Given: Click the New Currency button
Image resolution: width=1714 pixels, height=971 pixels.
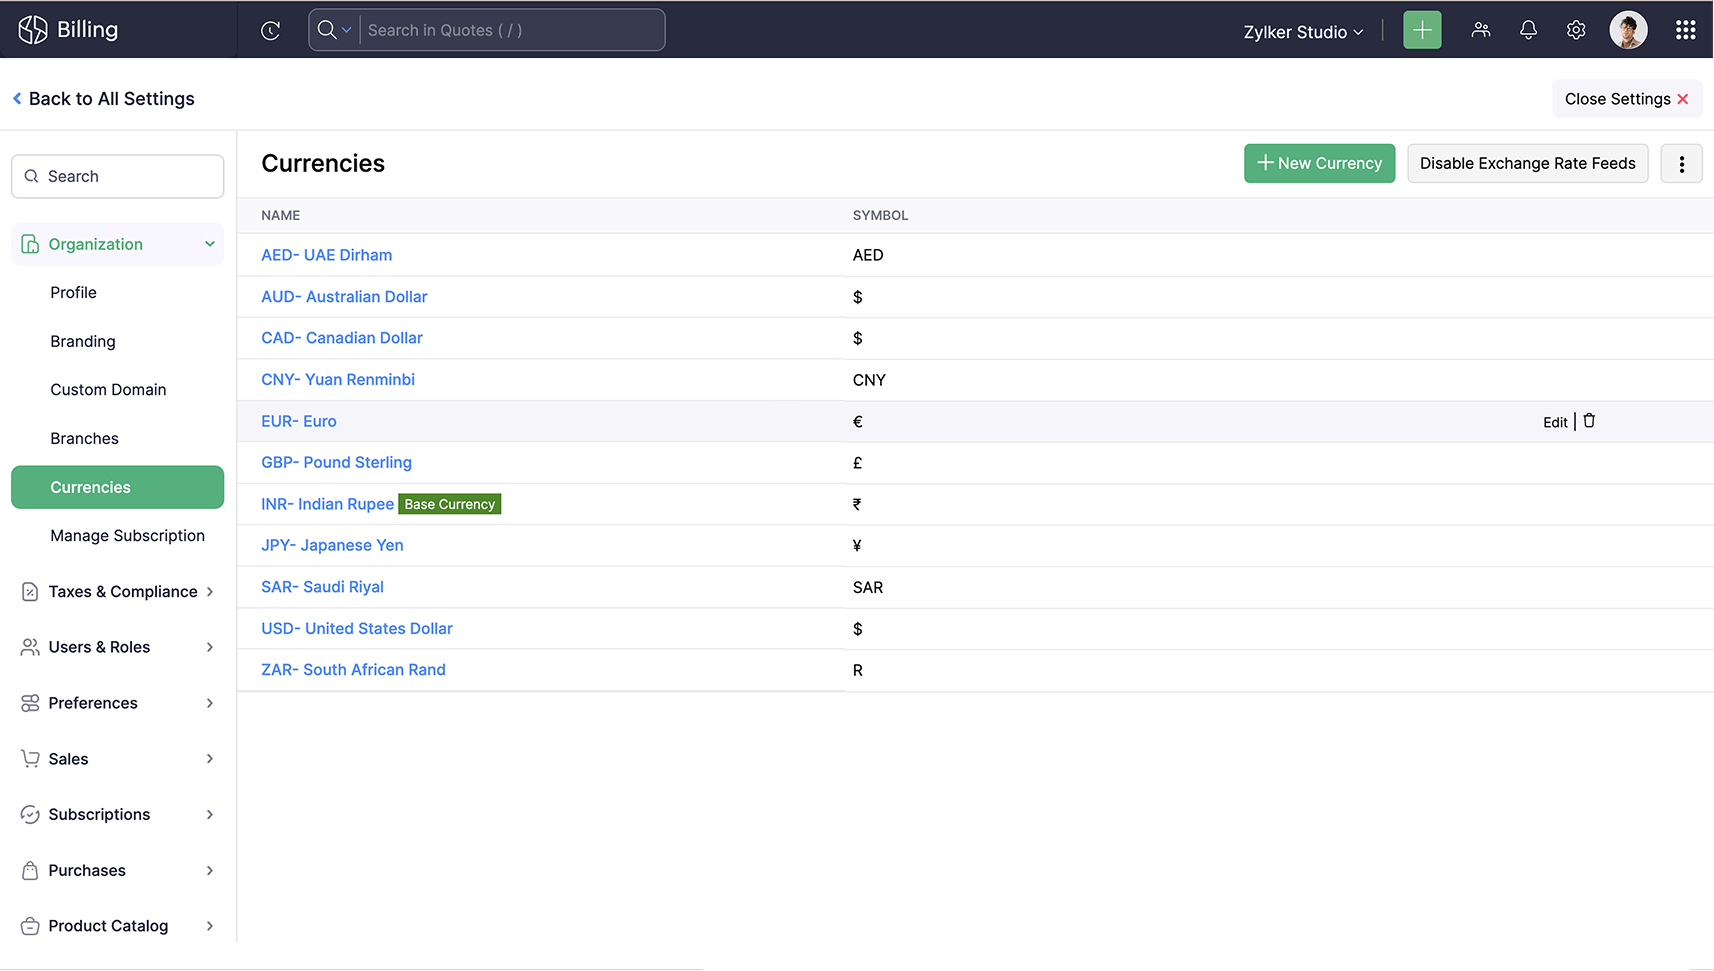Looking at the screenshot, I should (1319, 164).
